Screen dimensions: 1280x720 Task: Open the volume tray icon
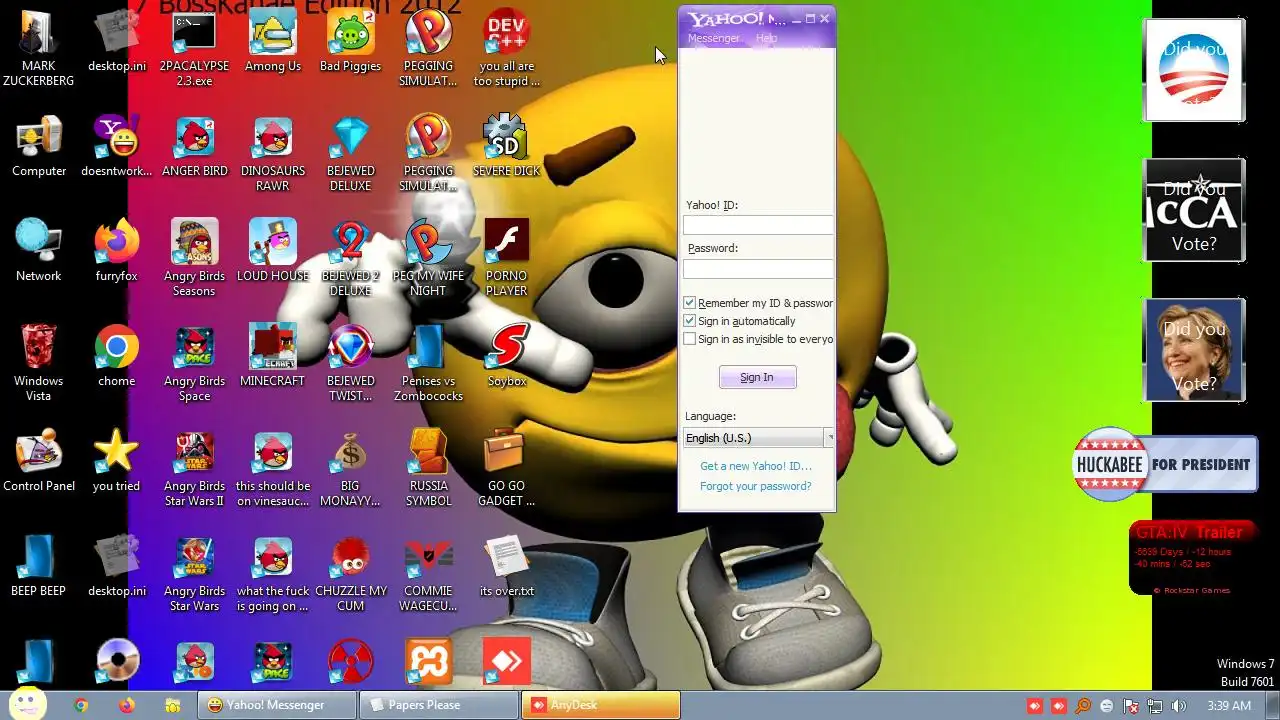pyautogui.click(x=1179, y=706)
